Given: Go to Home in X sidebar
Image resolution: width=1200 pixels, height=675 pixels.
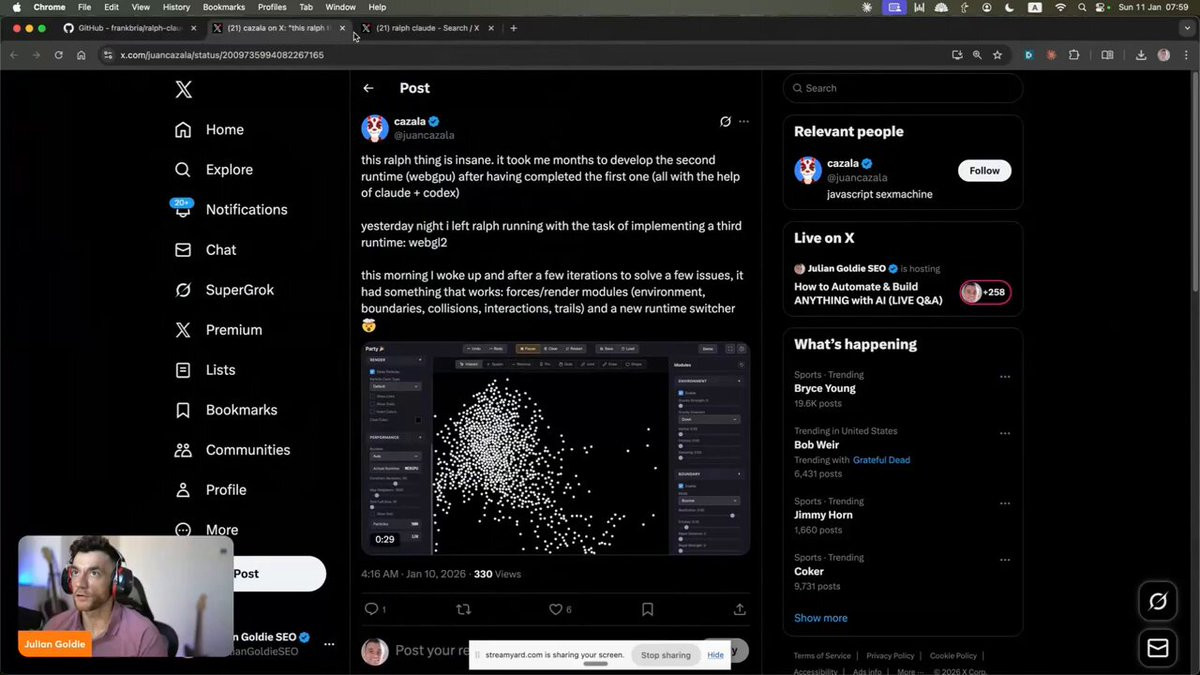Looking at the screenshot, I should [x=209, y=130].
